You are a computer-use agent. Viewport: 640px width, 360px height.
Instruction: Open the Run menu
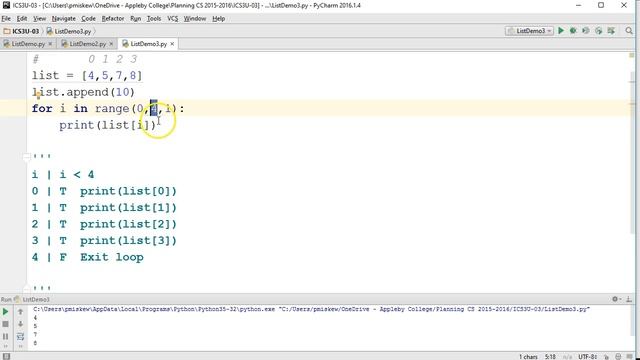click(x=136, y=18)
